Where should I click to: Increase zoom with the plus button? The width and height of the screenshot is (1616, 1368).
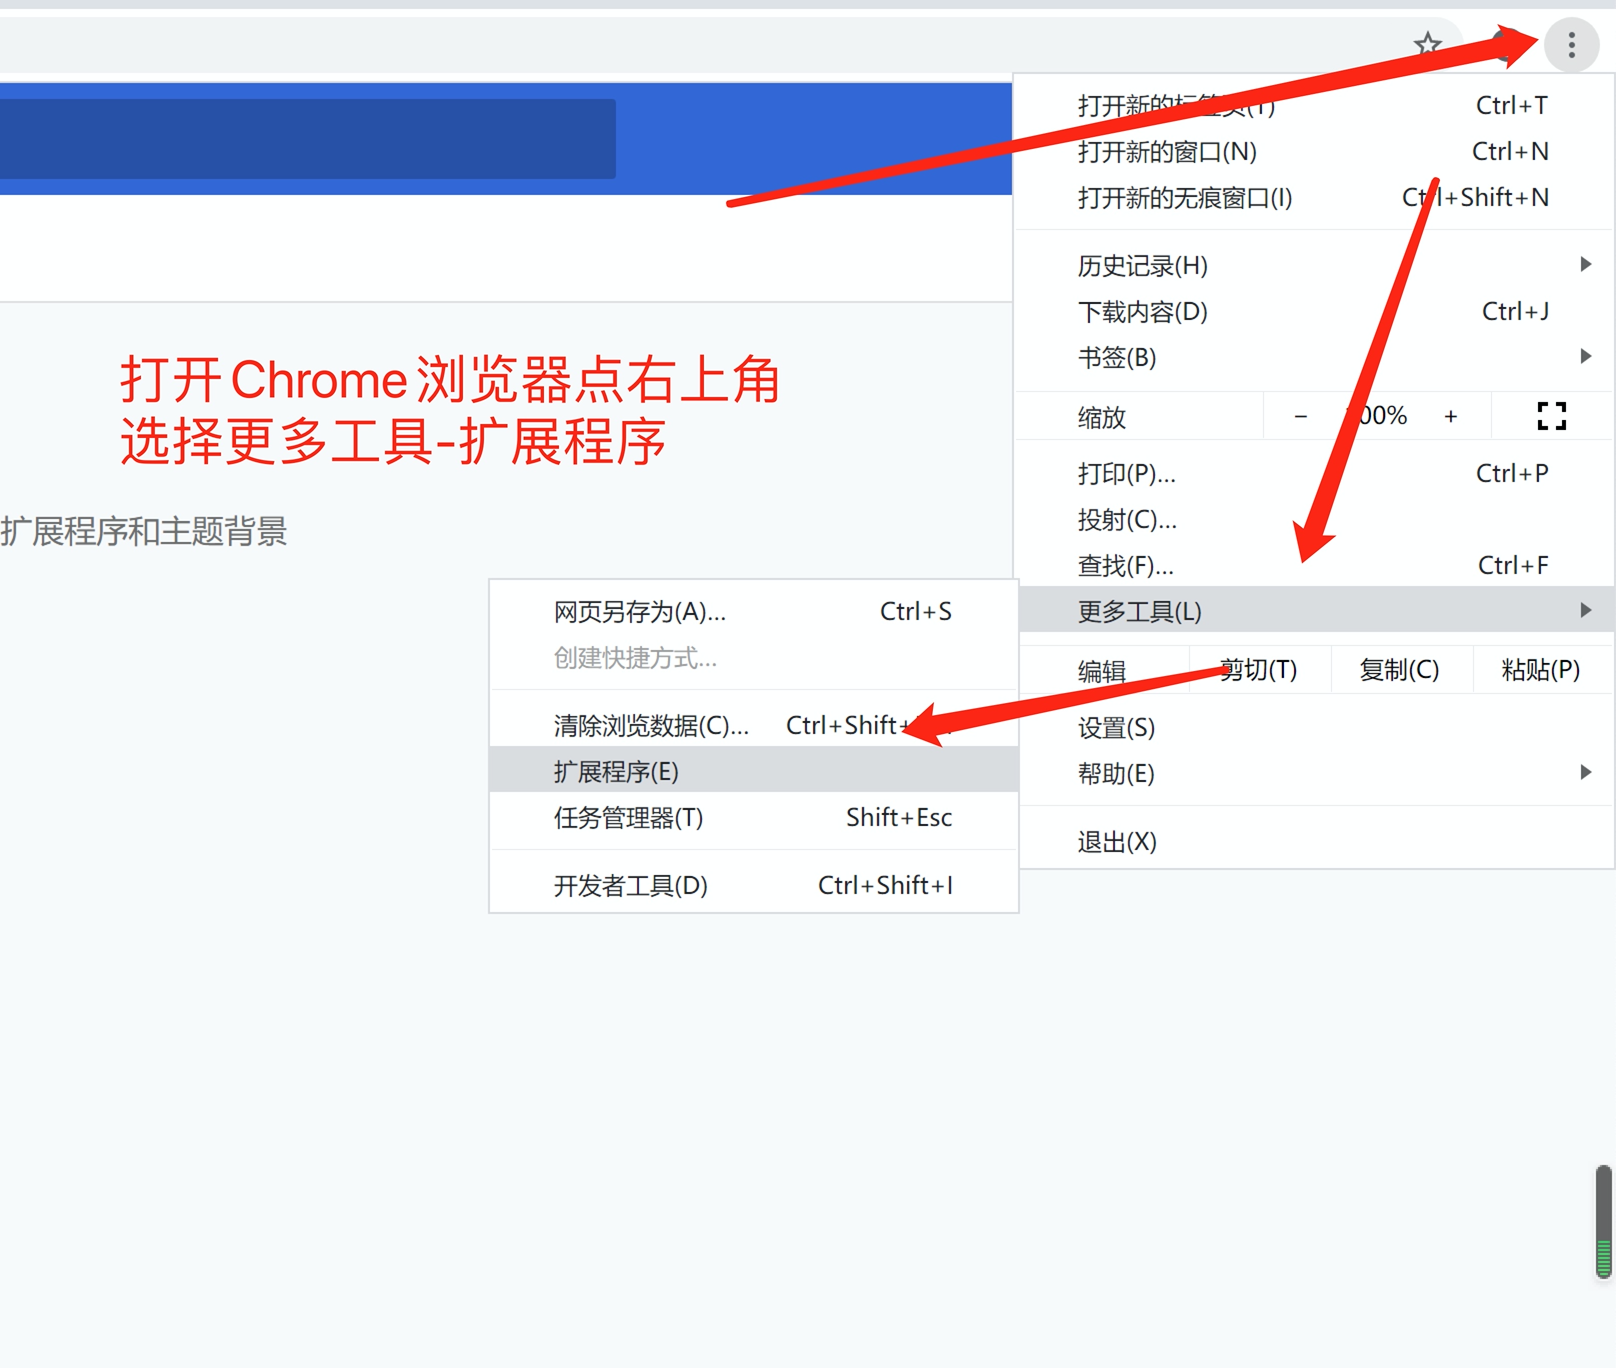pos(1450,416)
